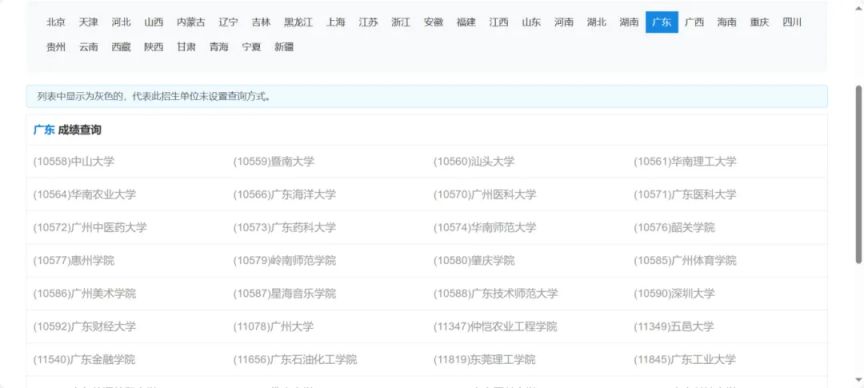This screenshot has height=388, width=864.
Task: Click the active 广东 province tab
Action: 662,22
